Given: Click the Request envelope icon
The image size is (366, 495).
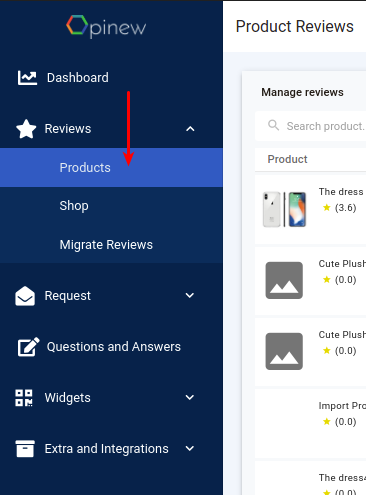Looking at the screenshot, I should 25,296.
